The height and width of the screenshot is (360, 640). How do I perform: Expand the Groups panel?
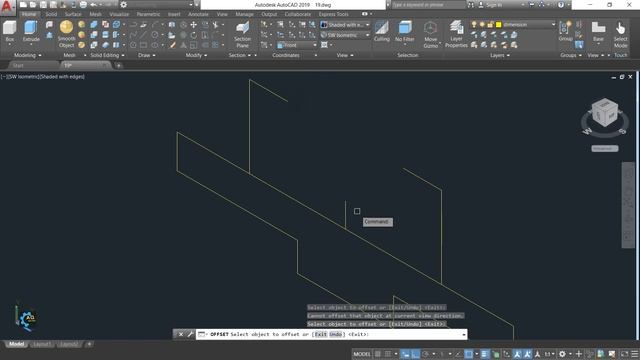tap(571, 55)
